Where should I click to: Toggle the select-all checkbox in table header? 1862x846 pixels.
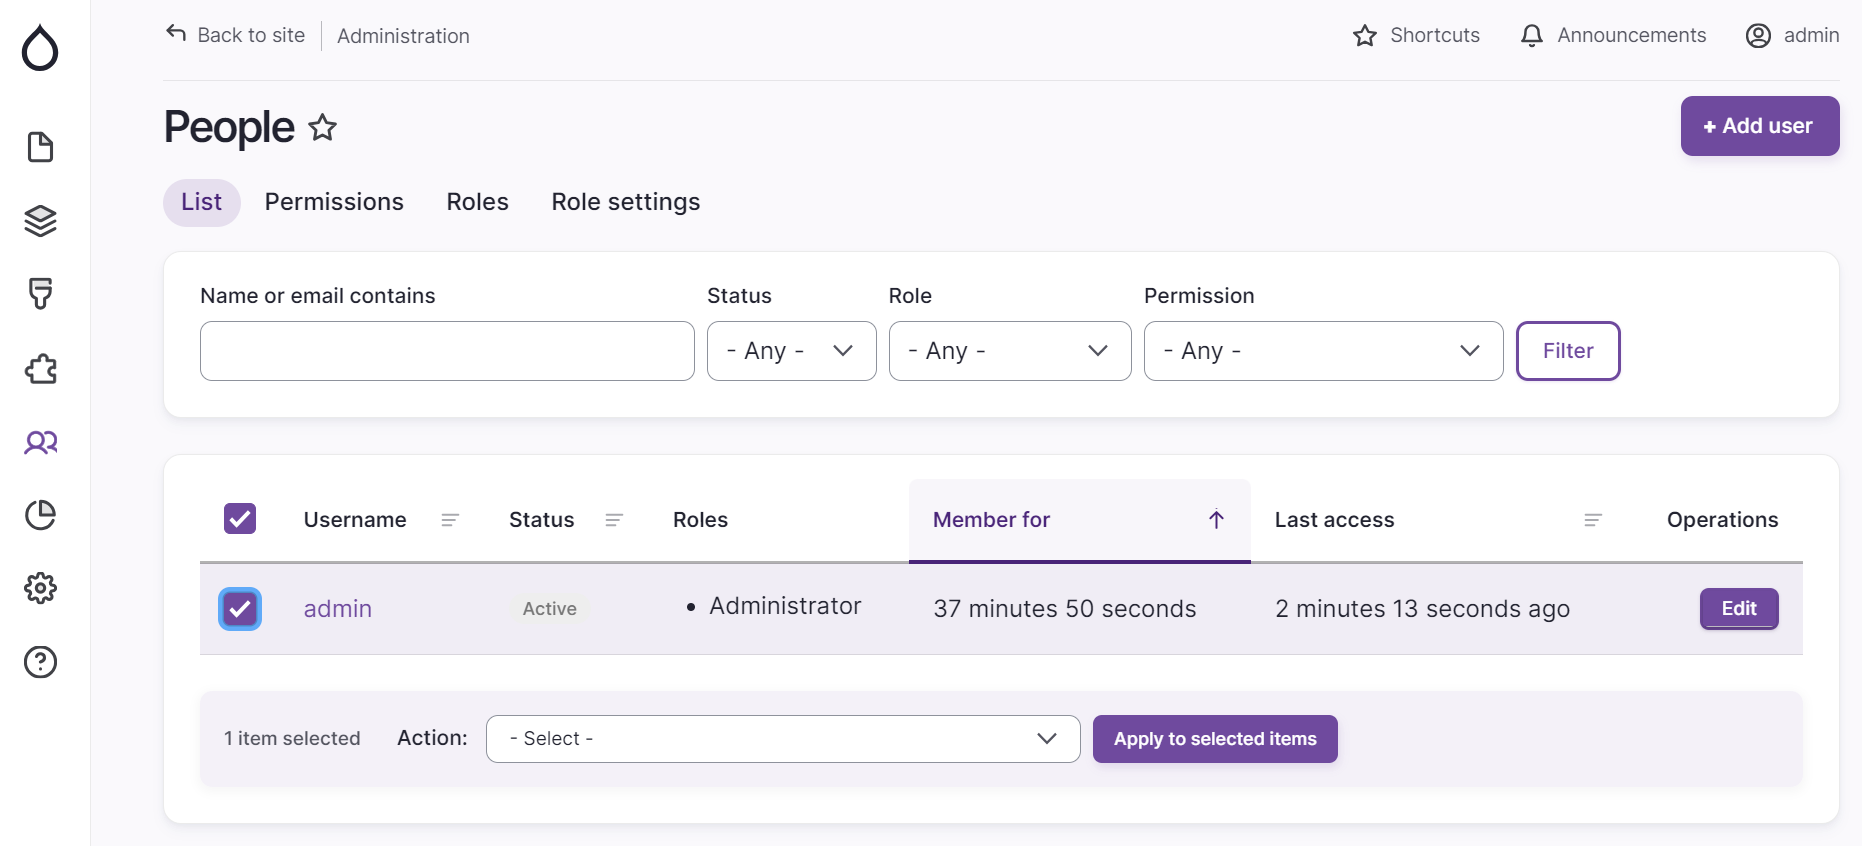coord(240,519)
